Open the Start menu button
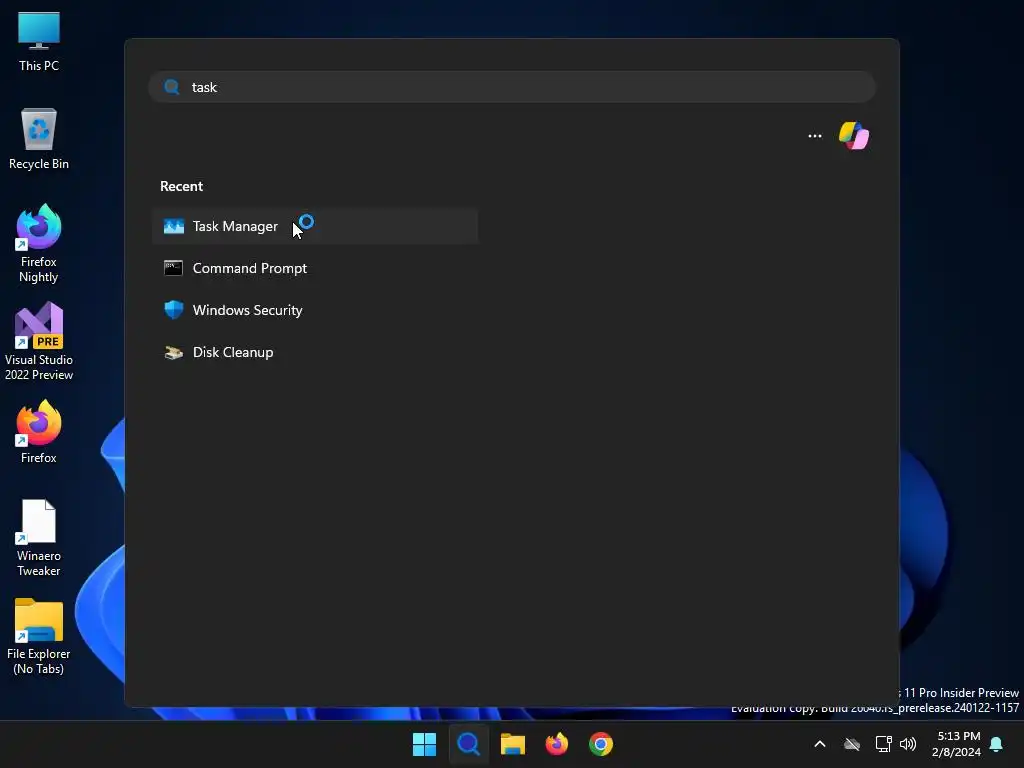This screenshot has height=768, width=1024. [424, 744]
